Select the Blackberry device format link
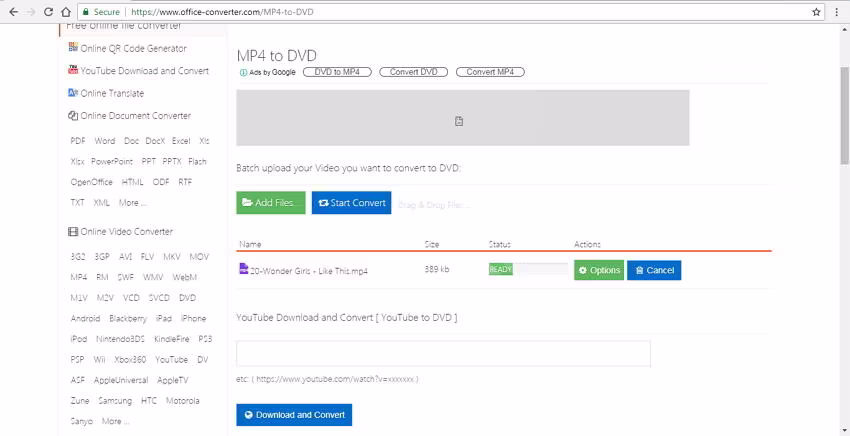This screenshot has width=850, height=436. [x=128, y=318]
